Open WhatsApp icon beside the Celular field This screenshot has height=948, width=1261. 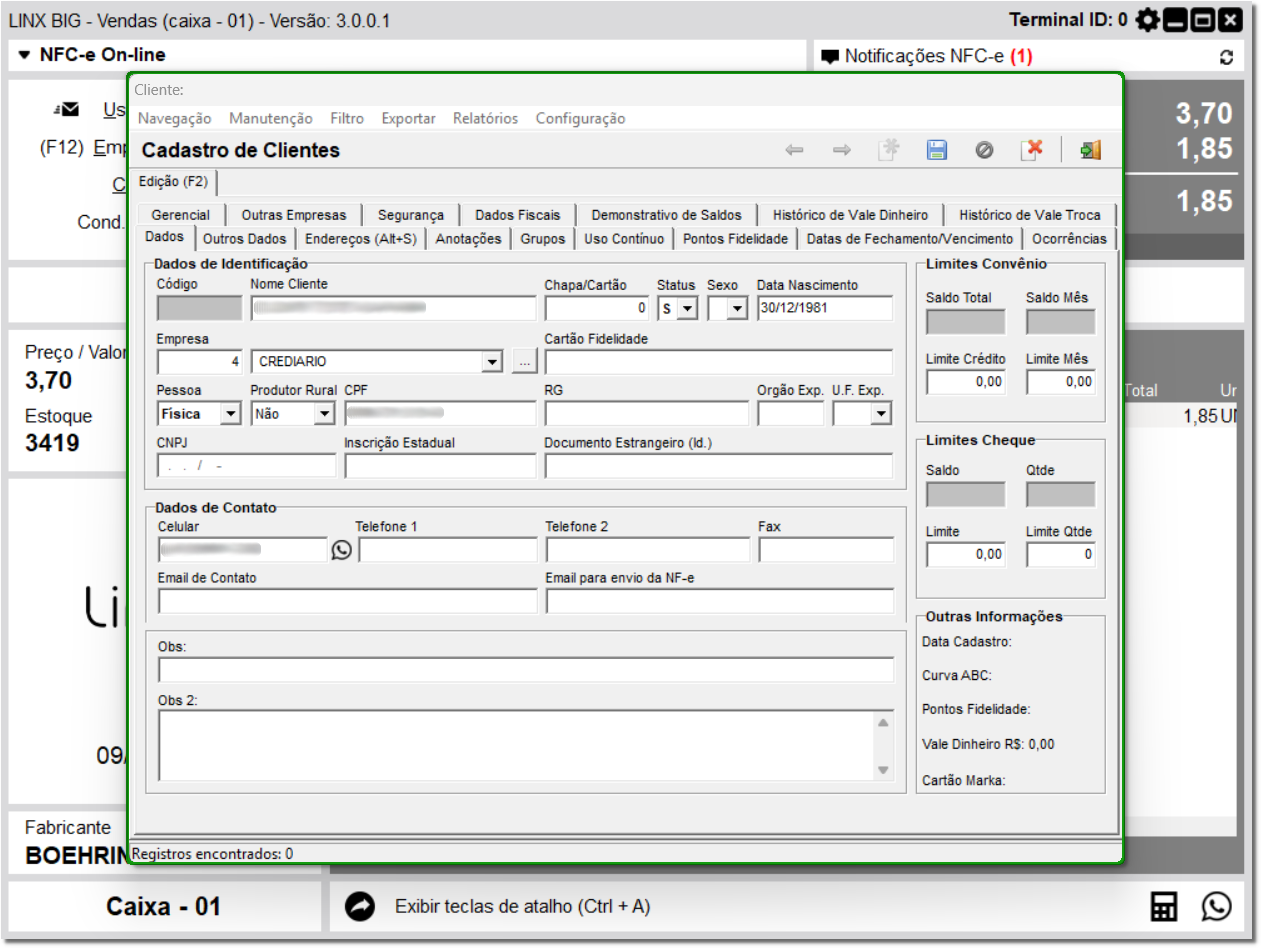tap(342, 549)
